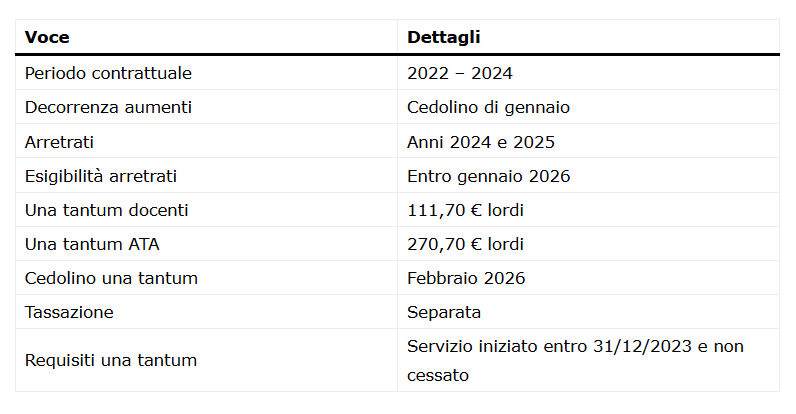Select the "Decorrenza aumenti" row label
The width and height of the screenshot is (796, 414).
[108, 107]
